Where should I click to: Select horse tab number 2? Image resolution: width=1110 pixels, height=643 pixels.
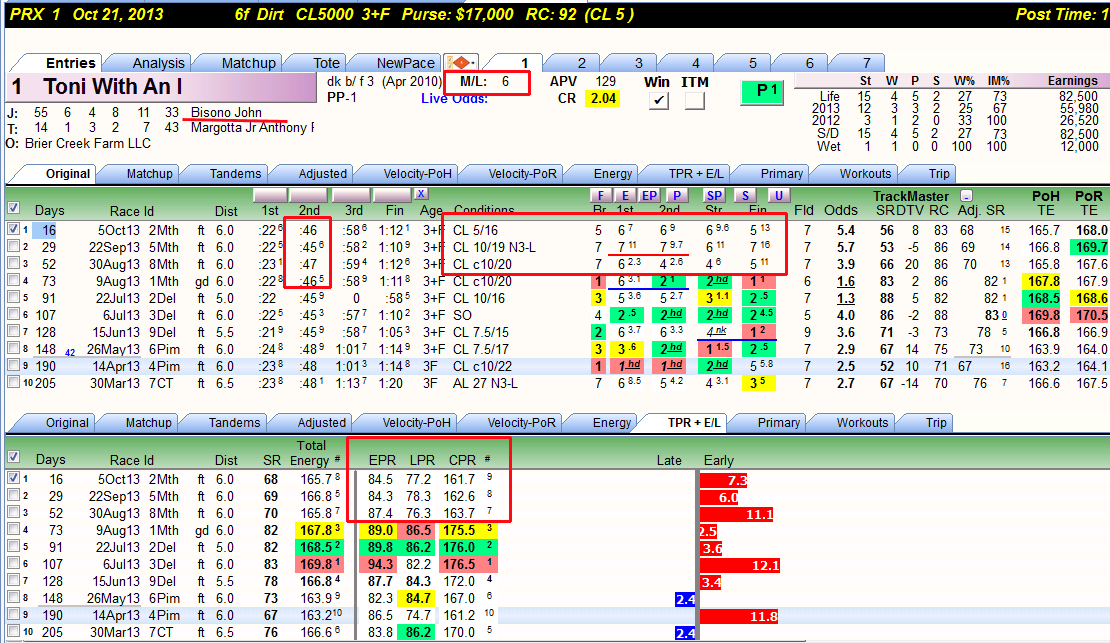tap(581, 63)
